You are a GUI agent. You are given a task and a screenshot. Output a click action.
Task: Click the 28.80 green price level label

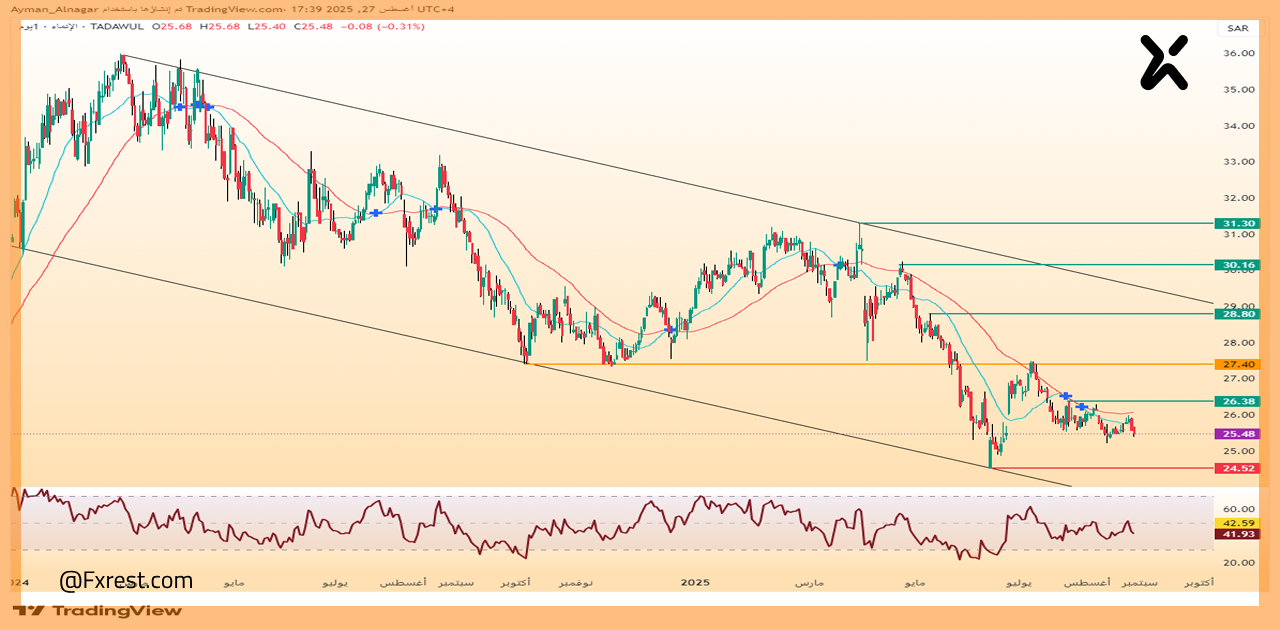pyautogui.click(x=1235, y=314)
